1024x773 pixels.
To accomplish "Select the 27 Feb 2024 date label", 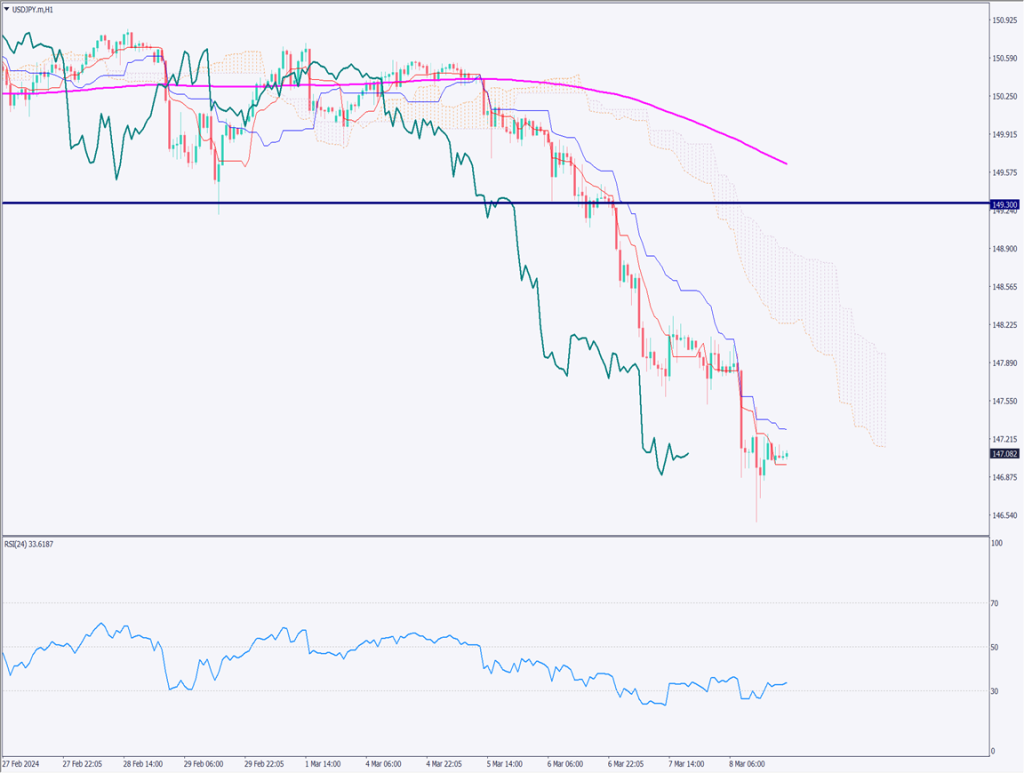I will [25, 763].
